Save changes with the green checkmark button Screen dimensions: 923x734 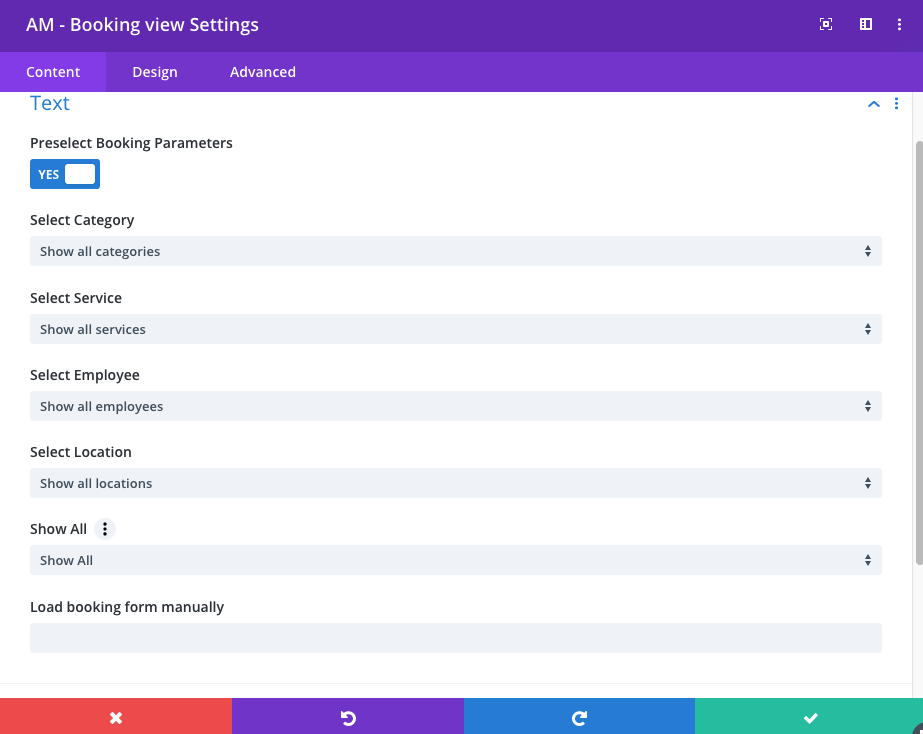810,717
